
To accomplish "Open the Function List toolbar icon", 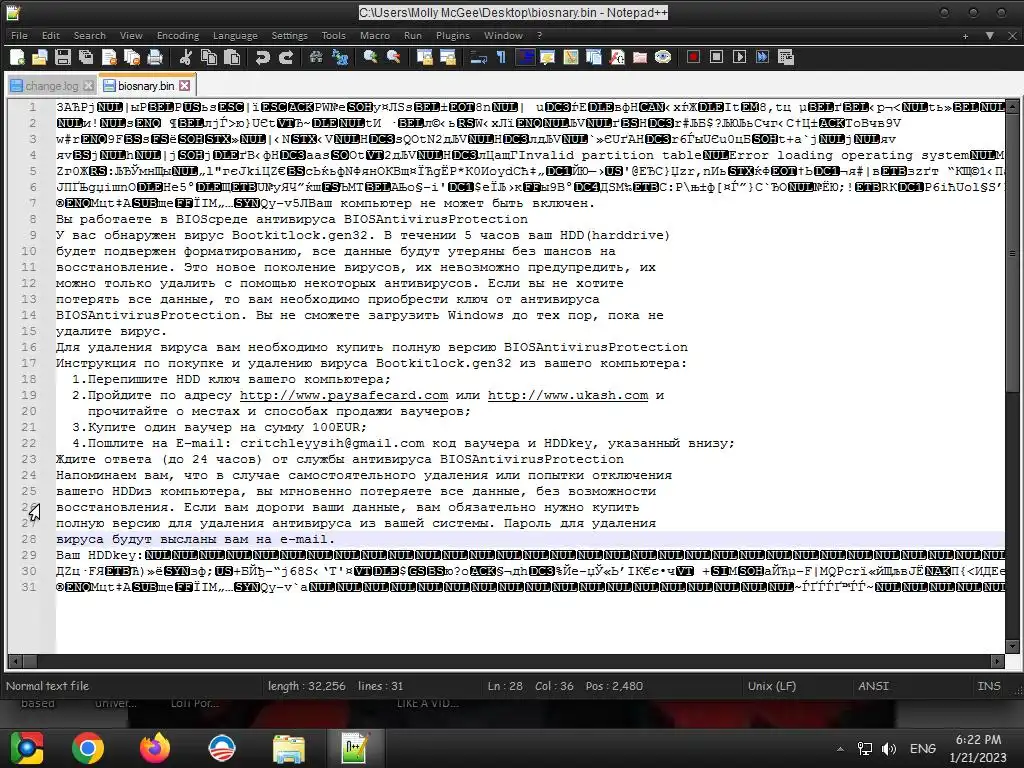I will [616, 57].
